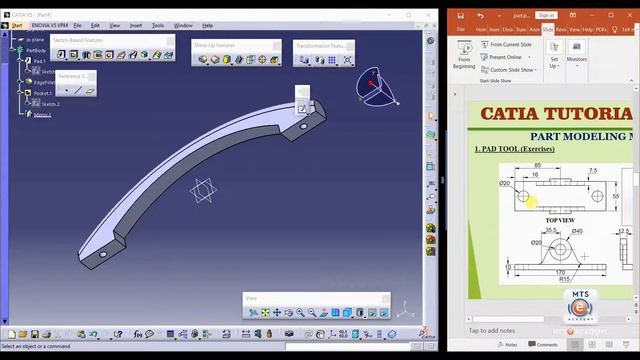Choose the Translation tool in Transformation Features
This screenshot has width=640, height=360.
point(304,60)
